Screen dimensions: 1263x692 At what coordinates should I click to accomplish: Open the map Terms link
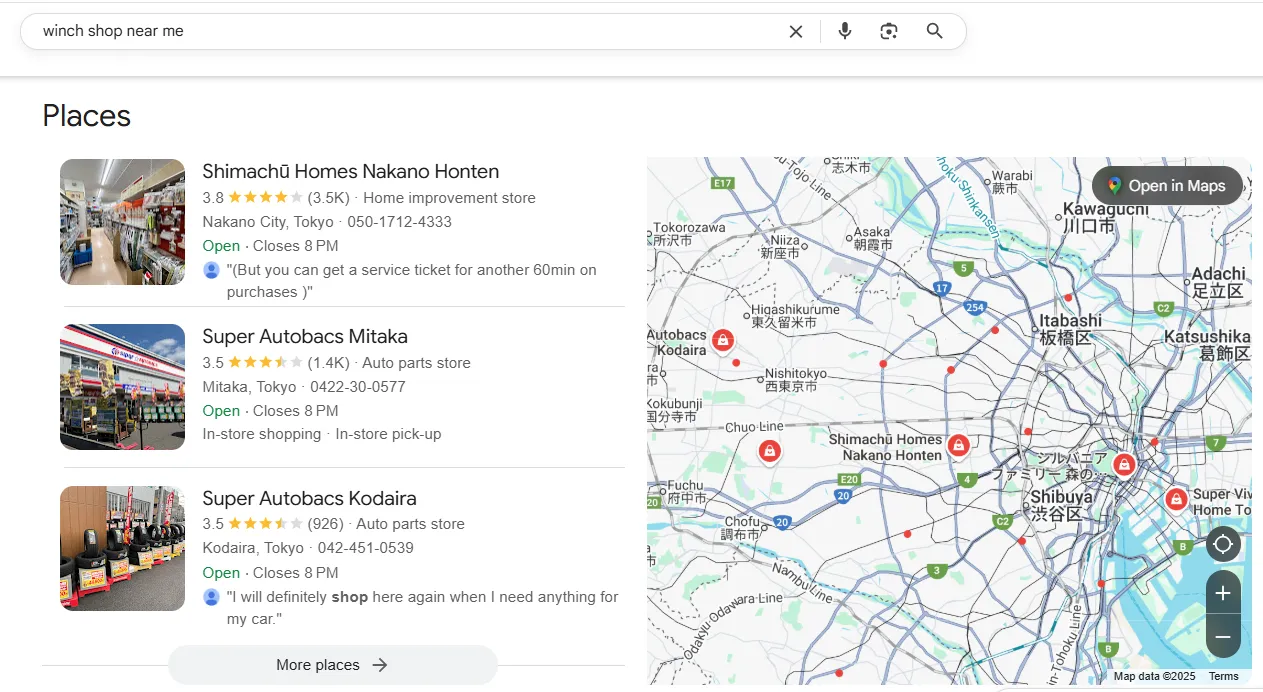1223,677
